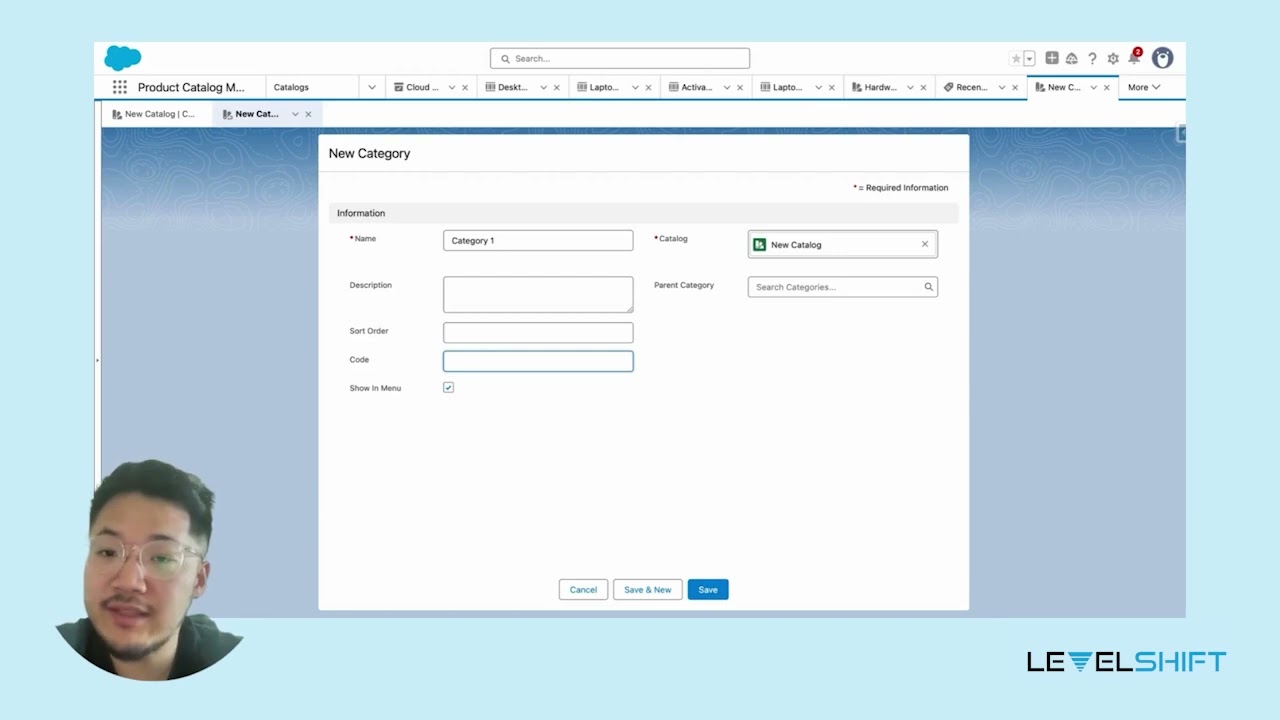Uncheck the Show In Menu checkbox

tap(448, 387)
